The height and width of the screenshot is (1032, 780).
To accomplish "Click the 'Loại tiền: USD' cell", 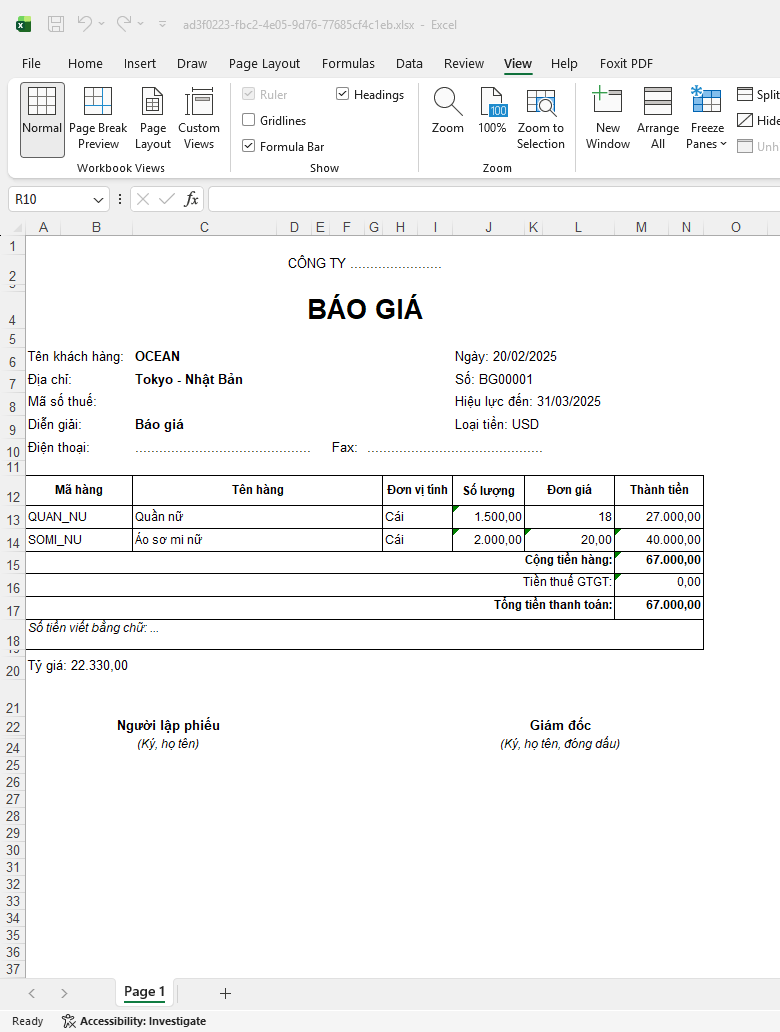I will [497, 425].
